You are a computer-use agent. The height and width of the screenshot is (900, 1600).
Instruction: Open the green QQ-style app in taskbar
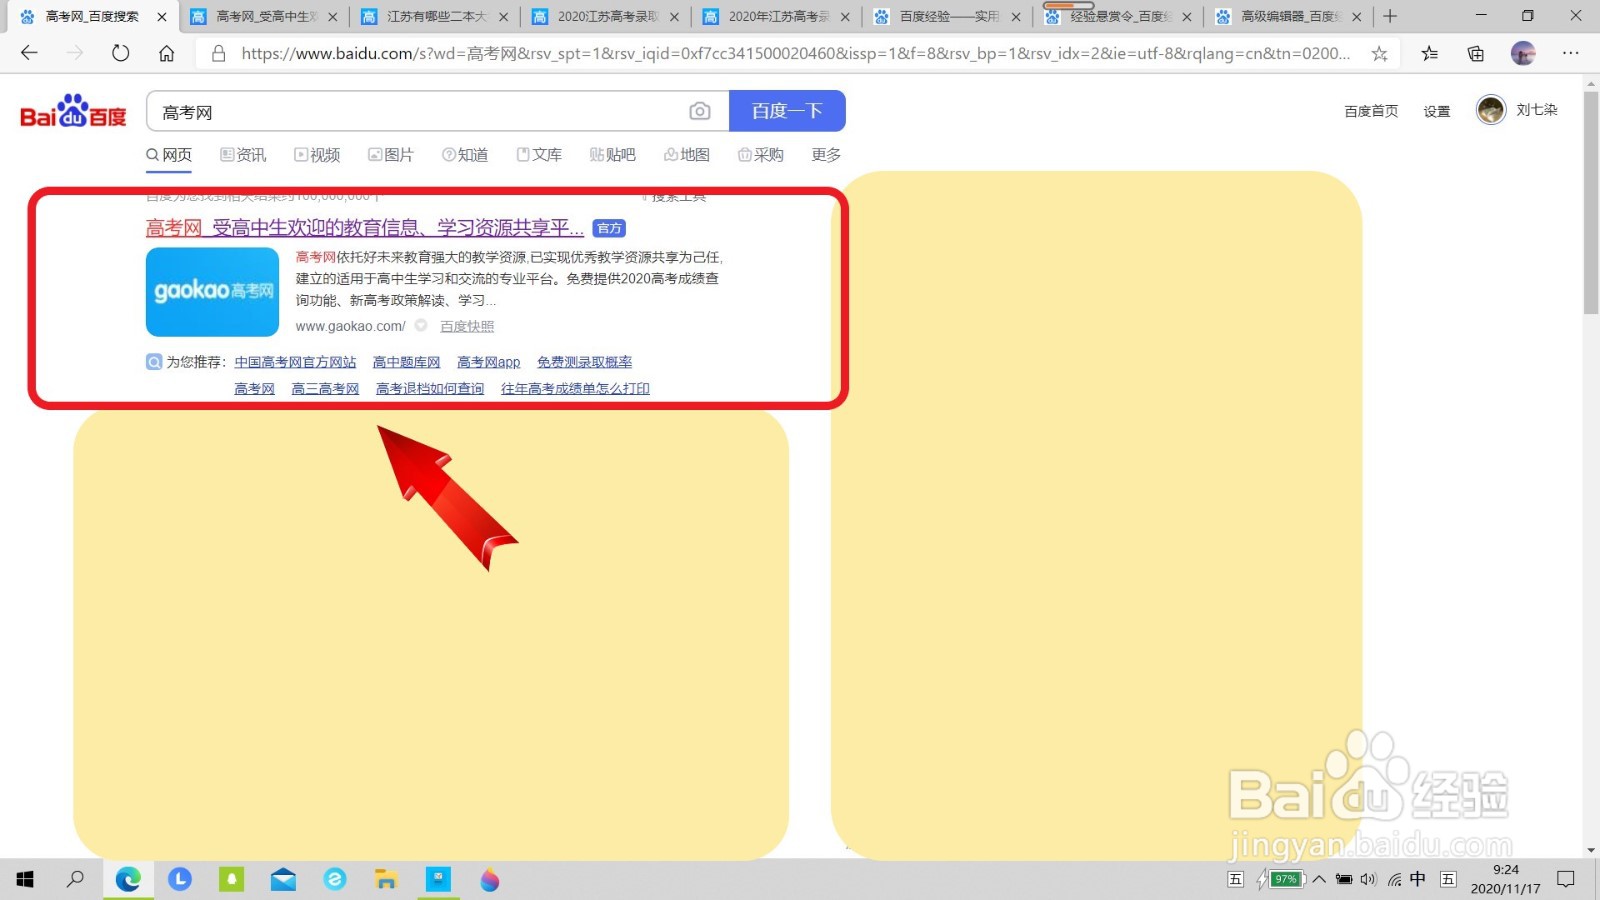pos(231,880)
